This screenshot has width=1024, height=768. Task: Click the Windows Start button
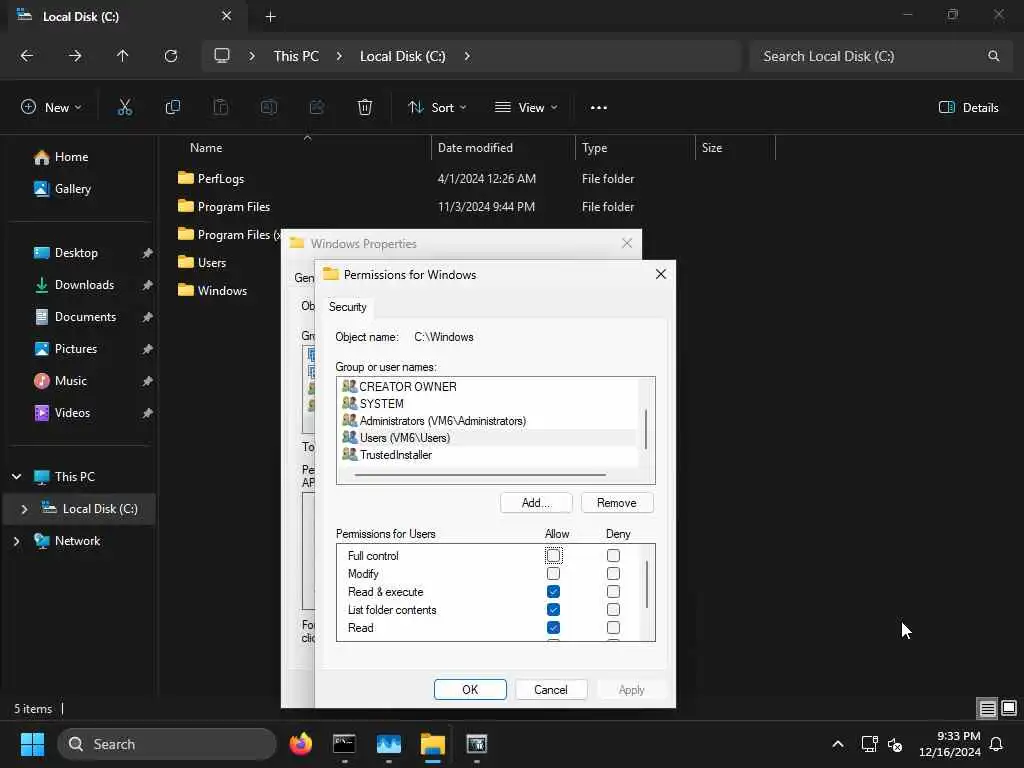[x=32, y=744]
